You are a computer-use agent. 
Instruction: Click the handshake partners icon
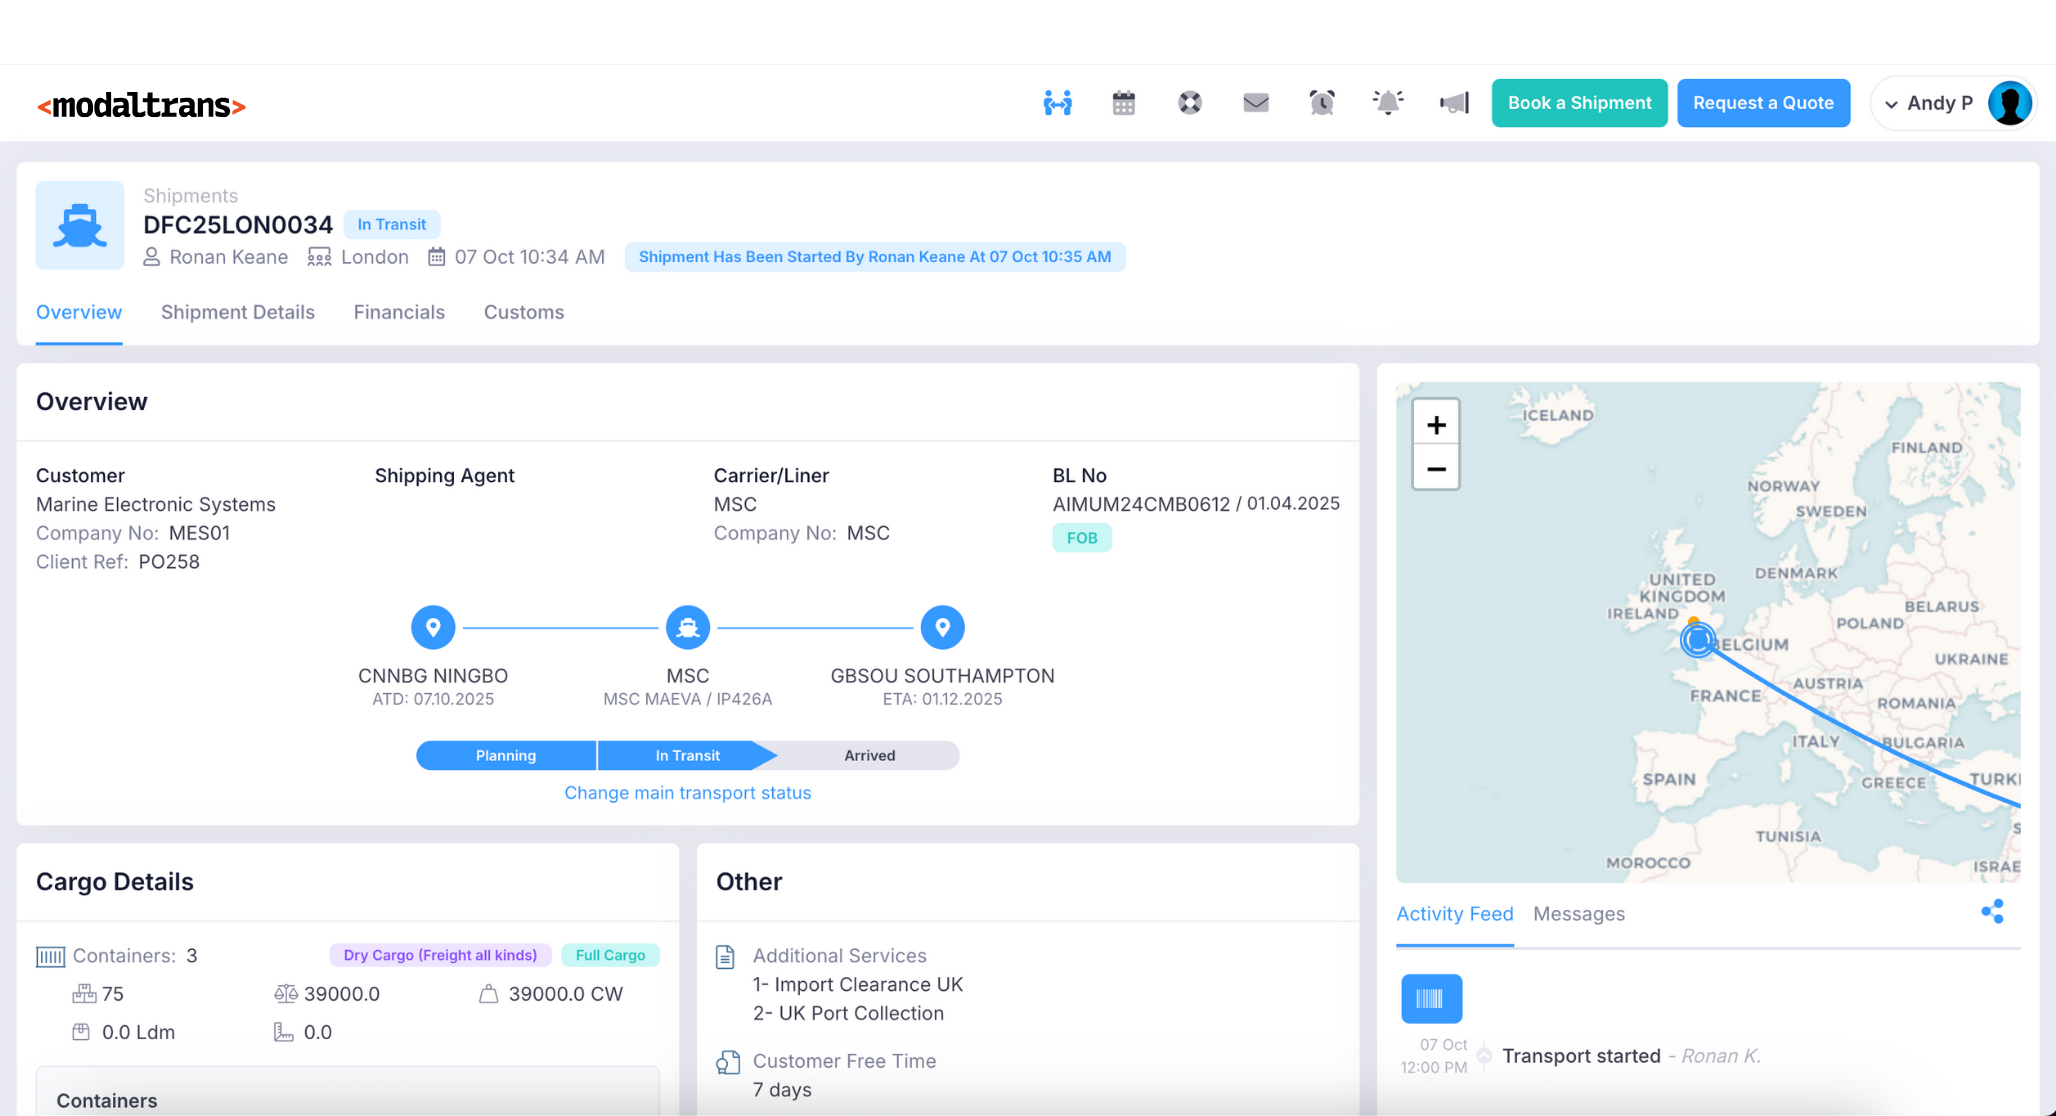[1057, 102]
